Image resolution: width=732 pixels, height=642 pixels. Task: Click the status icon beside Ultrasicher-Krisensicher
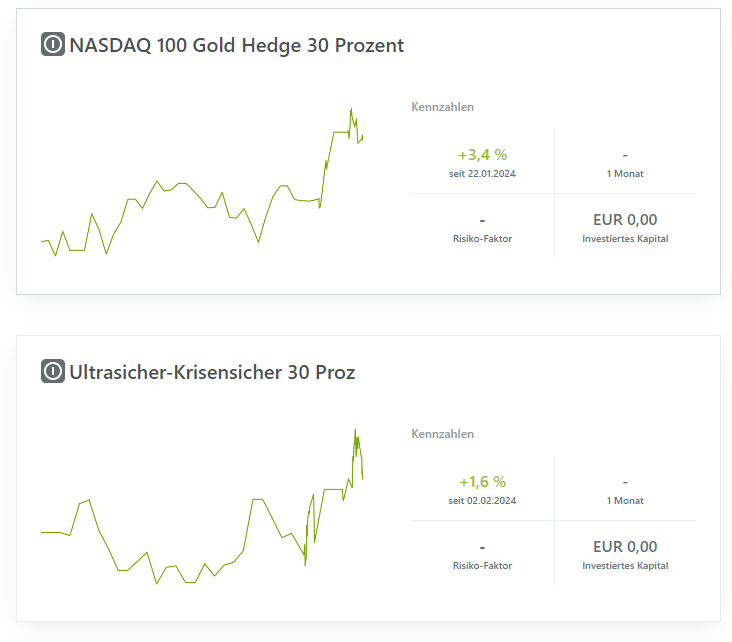click(53, 372)
